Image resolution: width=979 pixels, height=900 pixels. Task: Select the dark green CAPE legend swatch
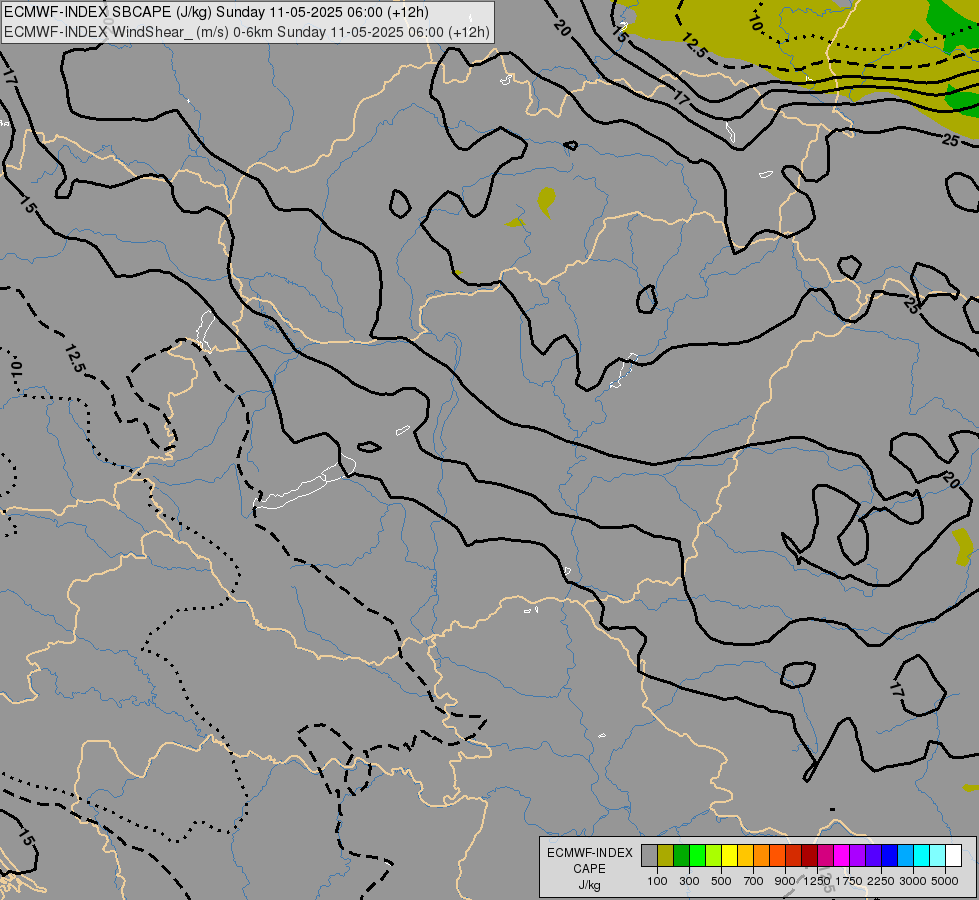coord(681,855)
